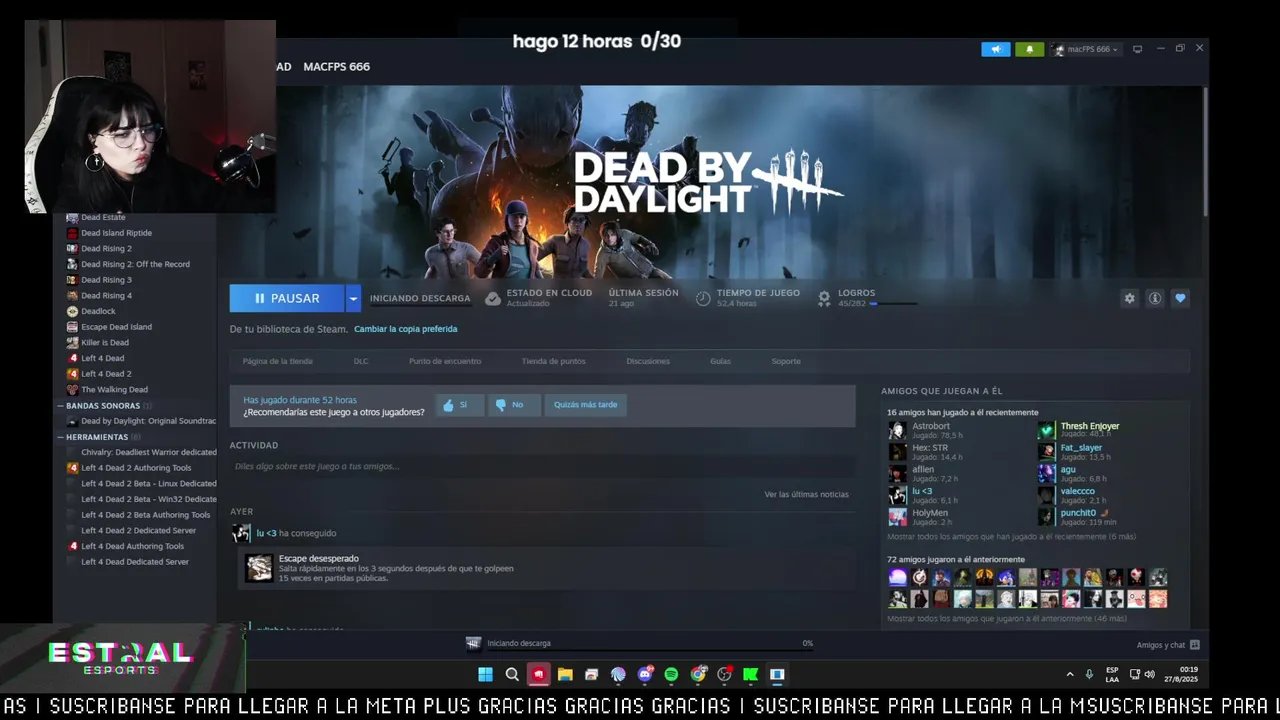Open The Walking Dead game icon
This screenshot has height=720, width=1280.
(x=72, y=390)
